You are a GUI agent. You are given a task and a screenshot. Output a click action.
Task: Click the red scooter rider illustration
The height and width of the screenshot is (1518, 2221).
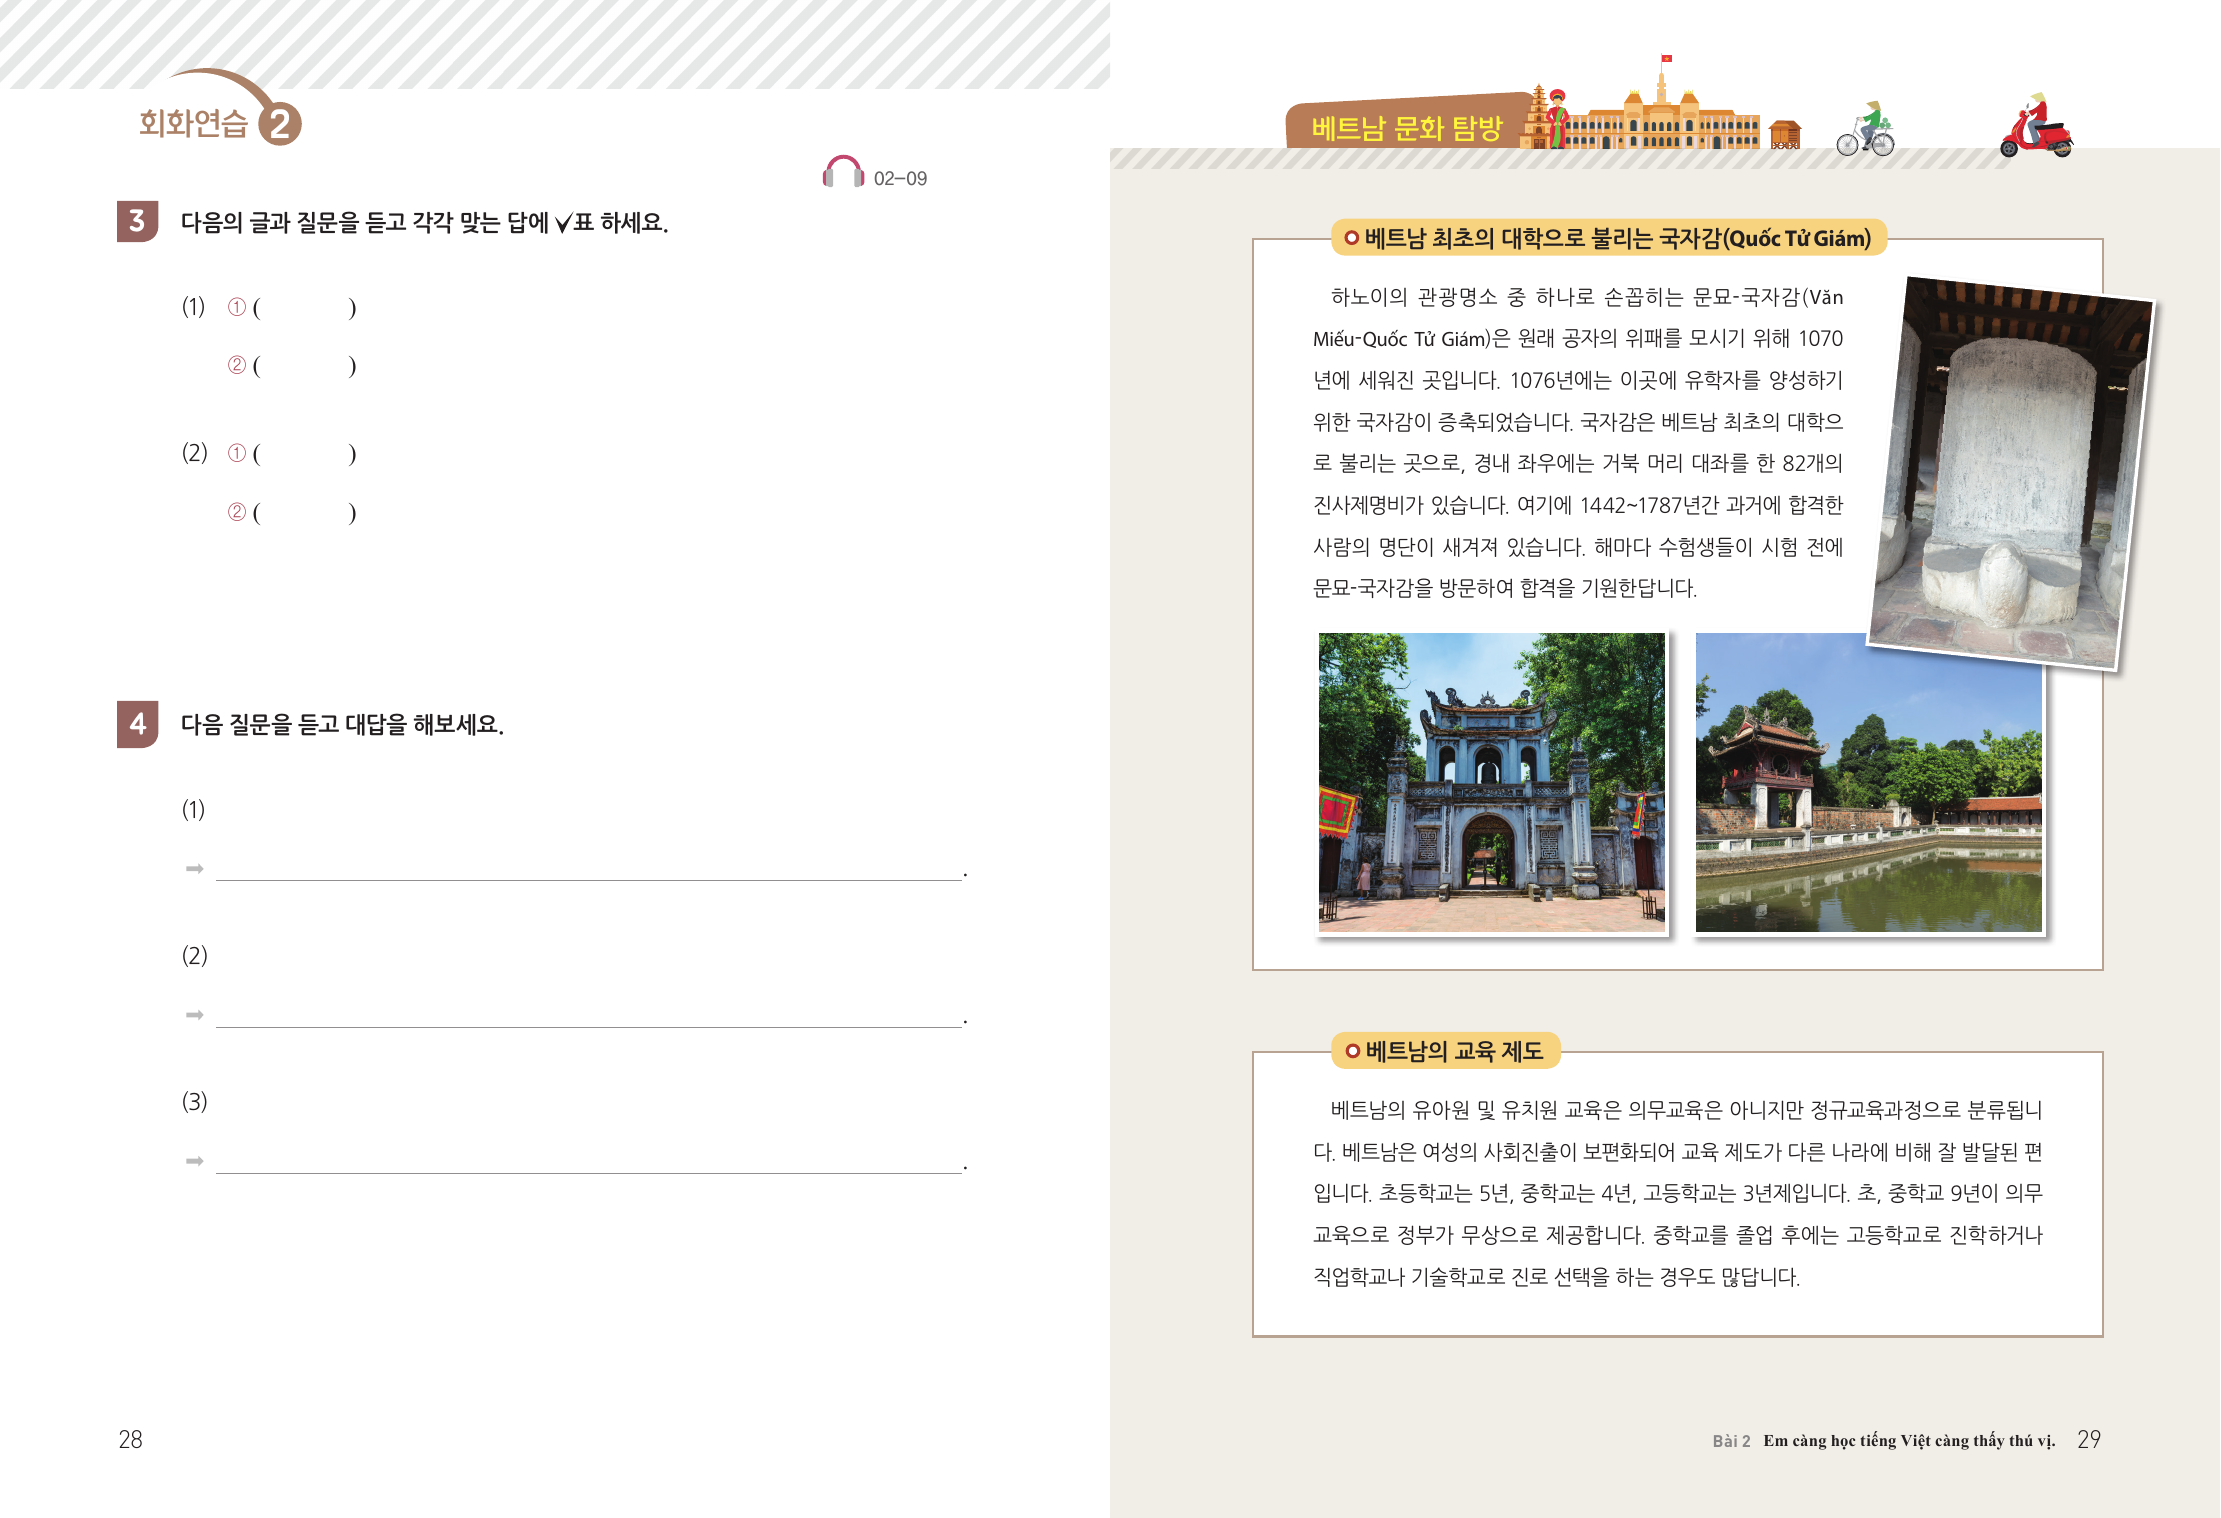click(2036, 129)
